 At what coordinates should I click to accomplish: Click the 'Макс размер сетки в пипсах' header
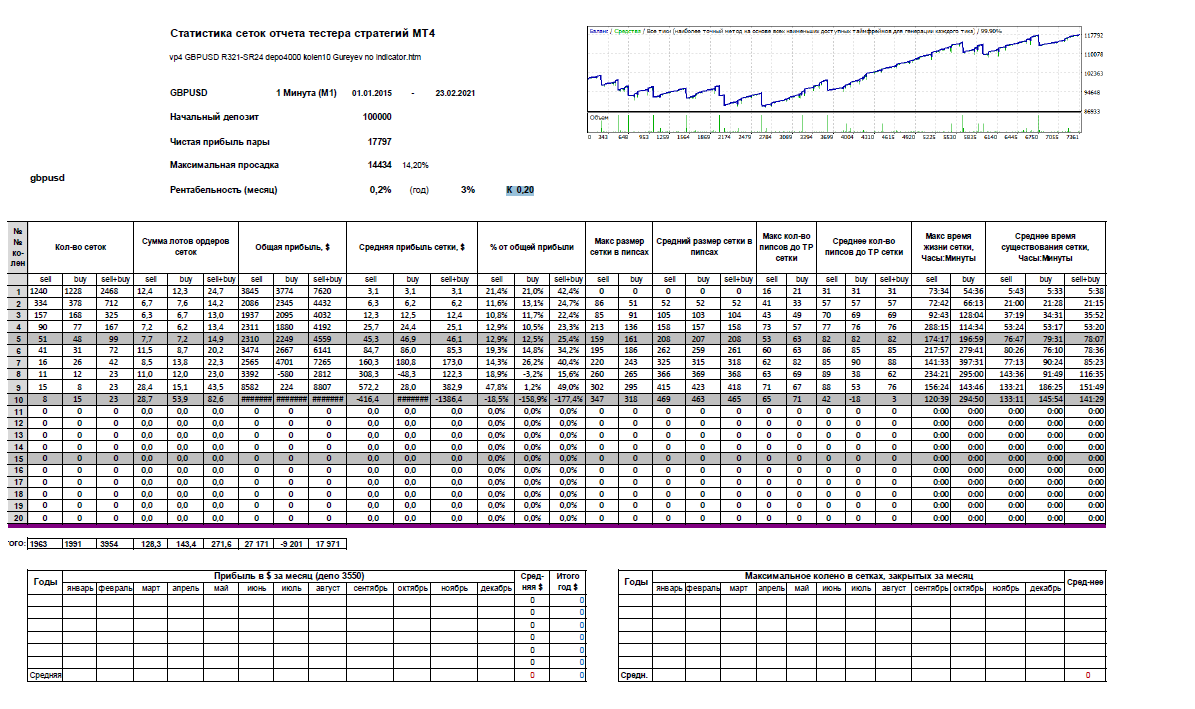(619, 247)
